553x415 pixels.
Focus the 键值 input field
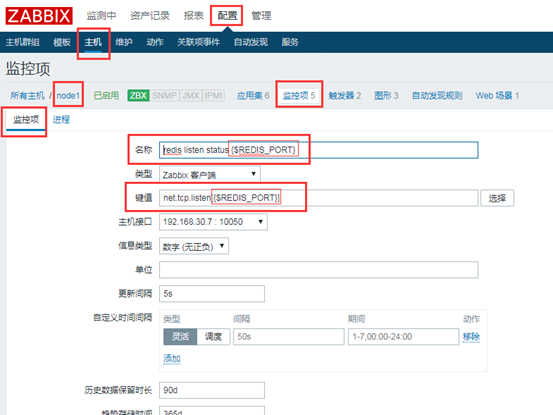(318, 198)
